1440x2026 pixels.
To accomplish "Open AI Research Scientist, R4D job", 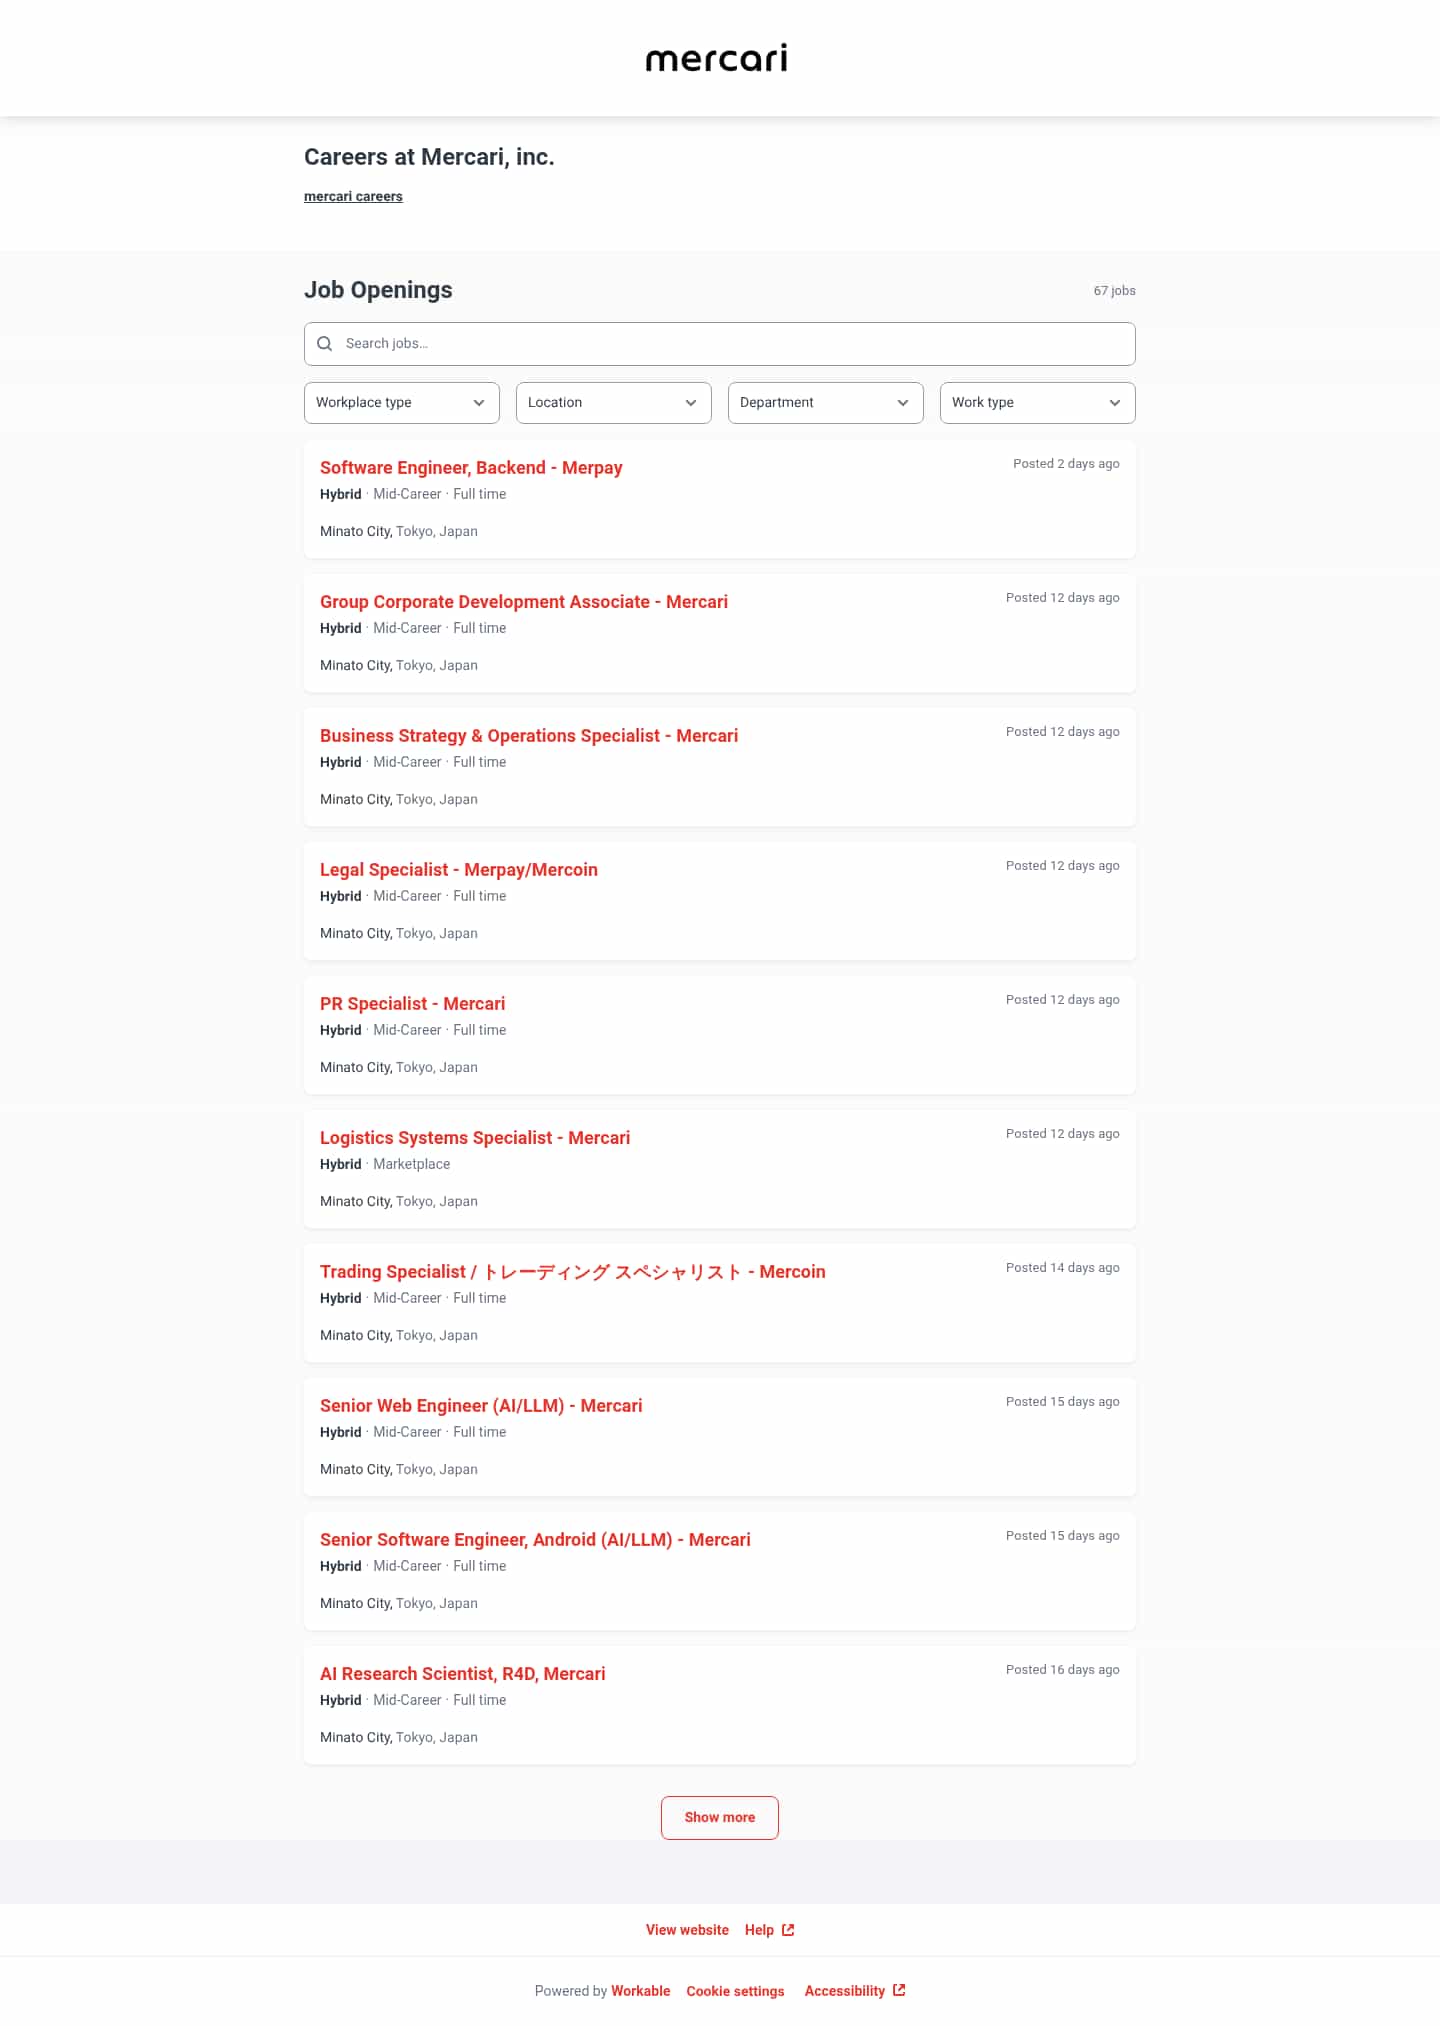I will point(463,1674).
